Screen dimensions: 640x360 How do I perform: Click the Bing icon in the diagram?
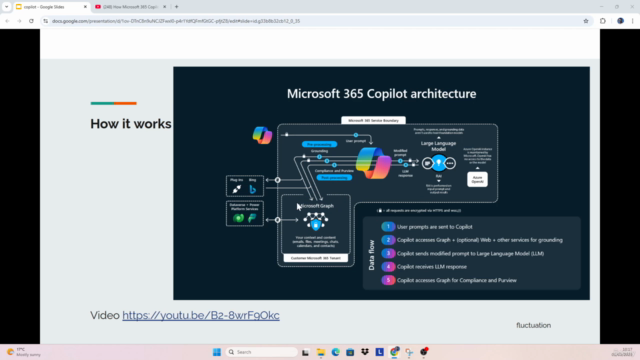[253, 189]
